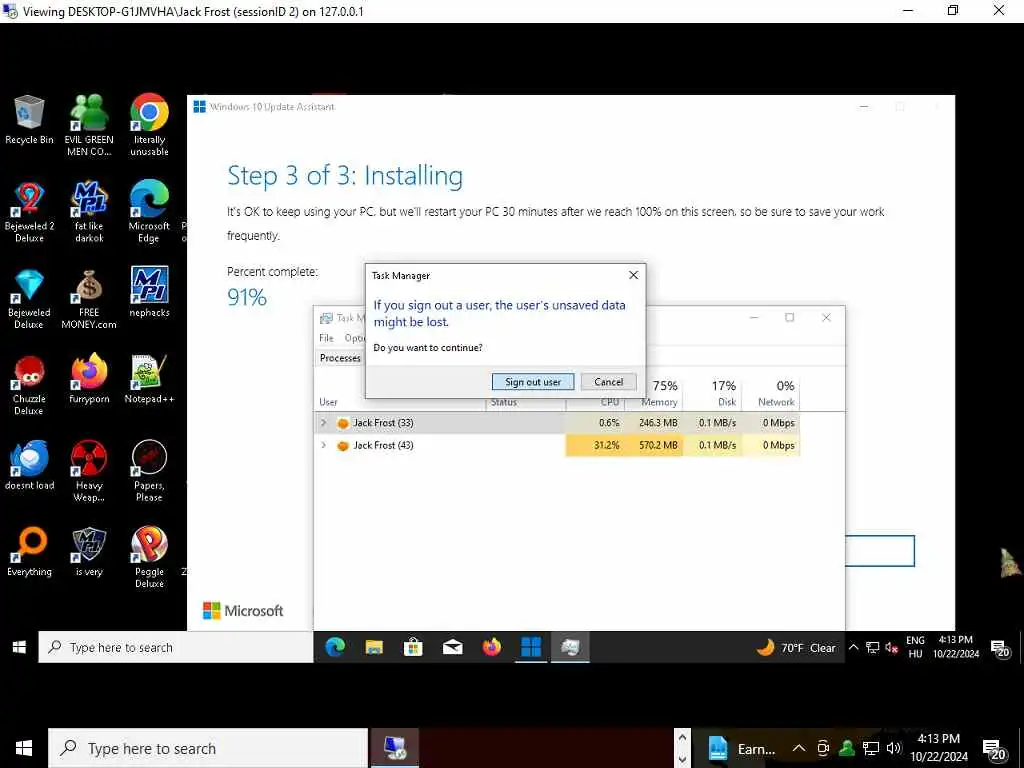Open the remote notification center icon

coord(1000,648)
